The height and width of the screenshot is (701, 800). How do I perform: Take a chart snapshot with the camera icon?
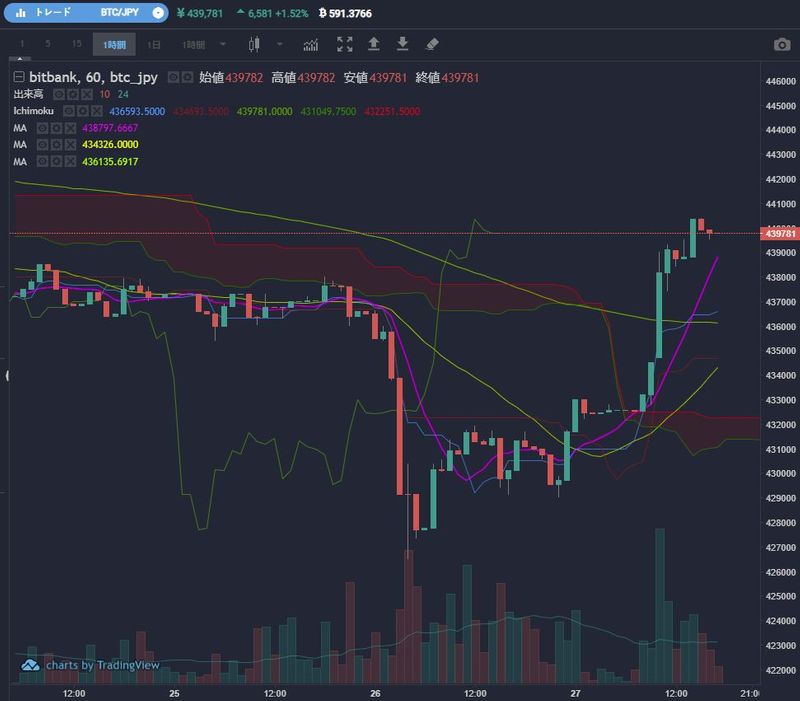point(781,45)
